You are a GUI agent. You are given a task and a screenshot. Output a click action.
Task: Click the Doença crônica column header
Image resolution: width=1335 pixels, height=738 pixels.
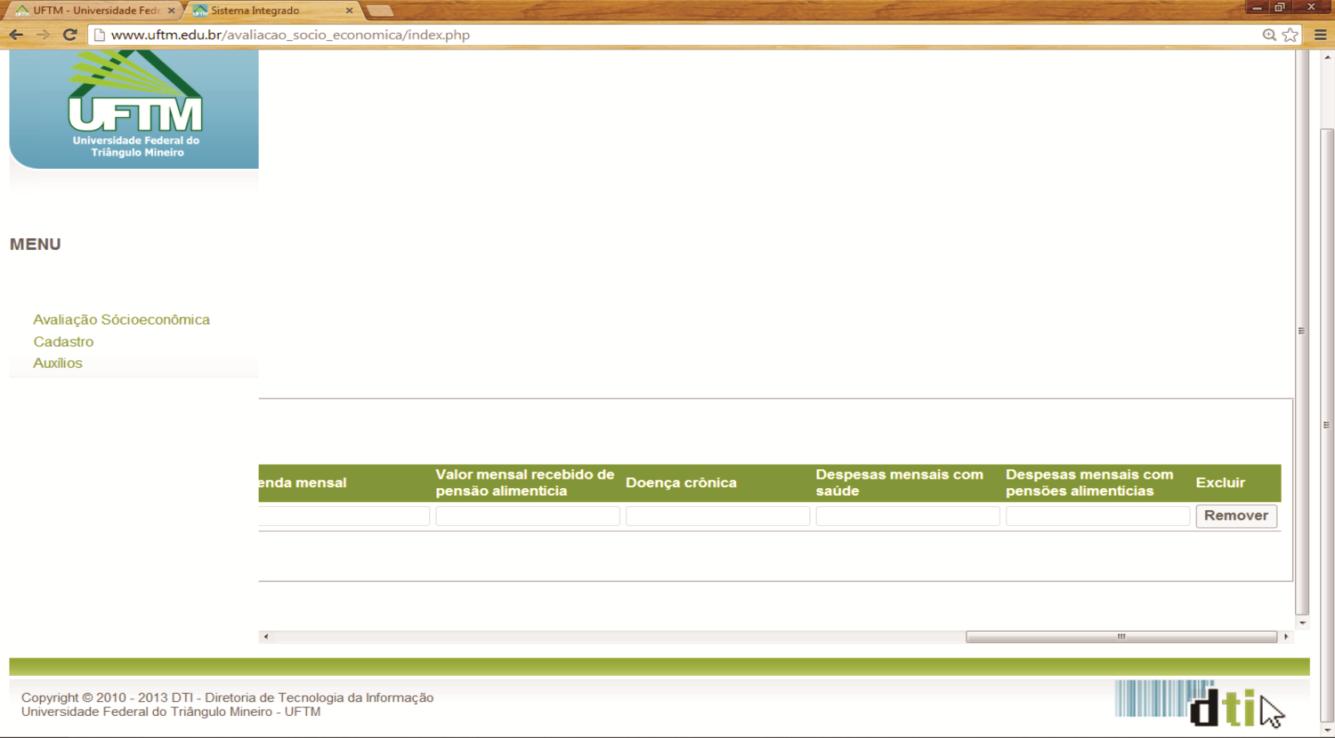[681, 483]
